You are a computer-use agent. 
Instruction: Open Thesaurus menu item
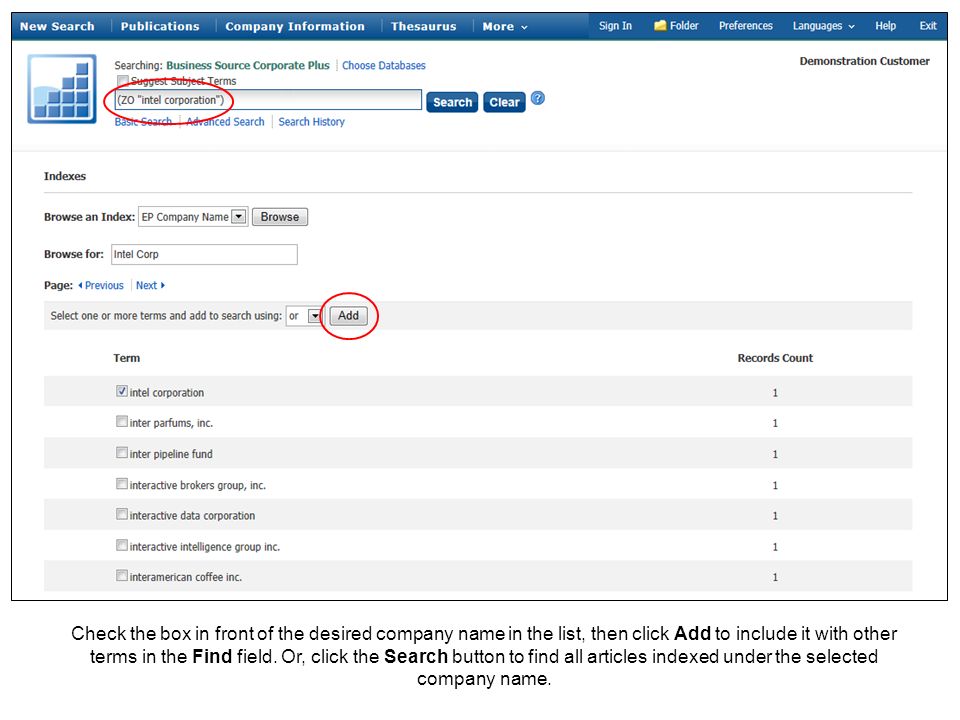click(424, 26)
